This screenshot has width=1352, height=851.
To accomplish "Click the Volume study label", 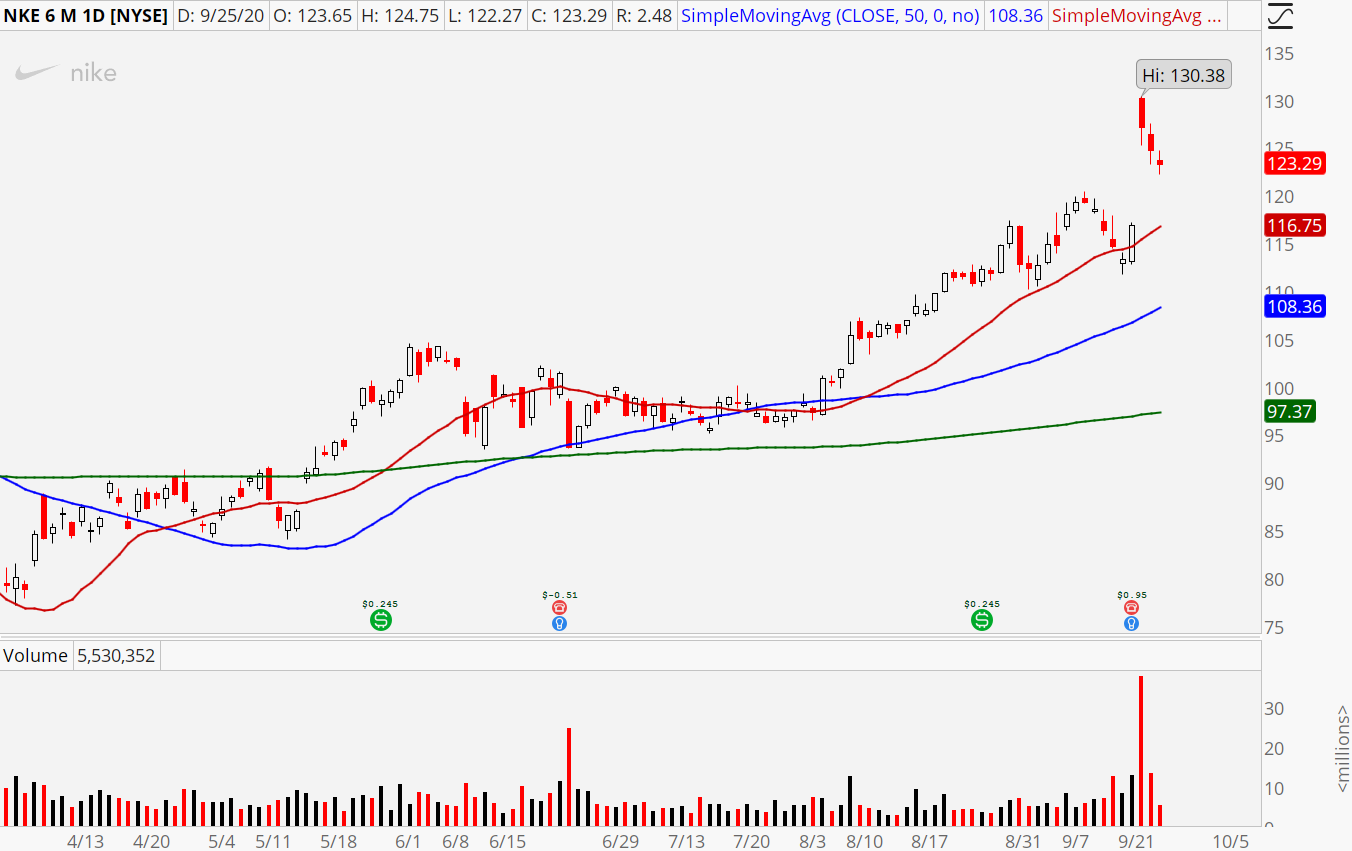I will click(36, 656).
